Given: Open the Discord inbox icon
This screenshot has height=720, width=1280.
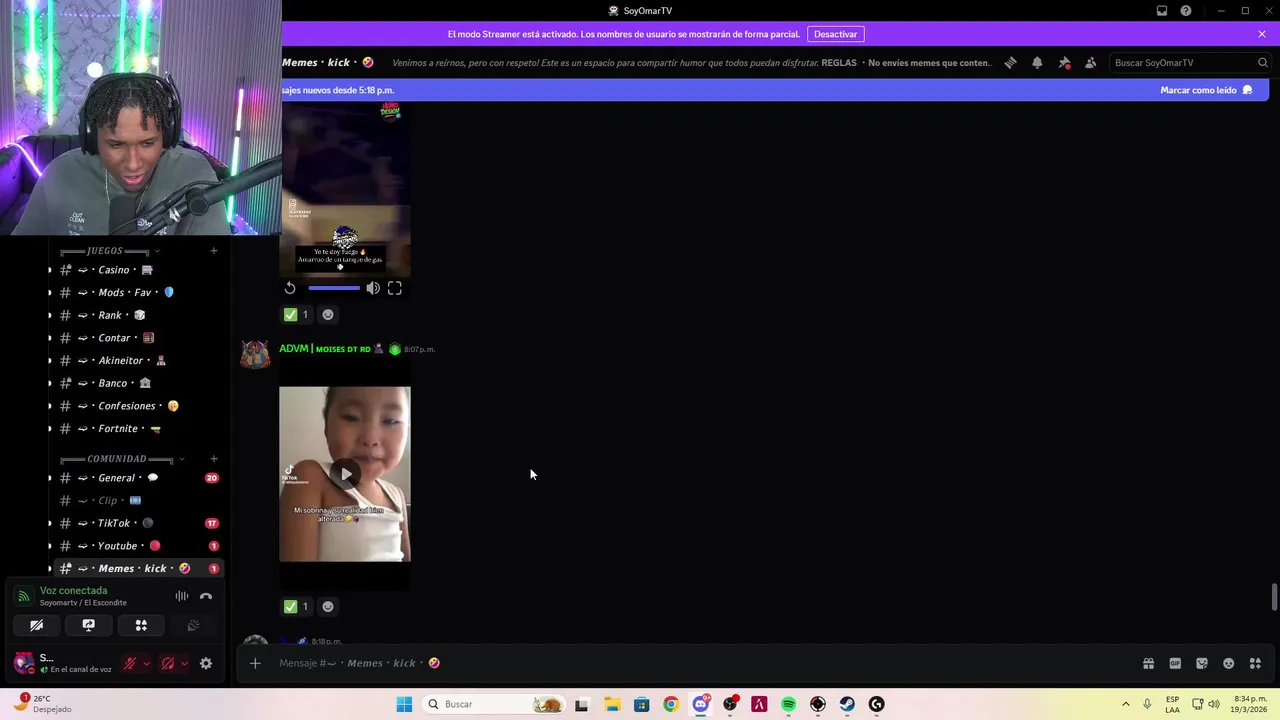Looking at the screenshot, I should click(x=1162, y=11).
